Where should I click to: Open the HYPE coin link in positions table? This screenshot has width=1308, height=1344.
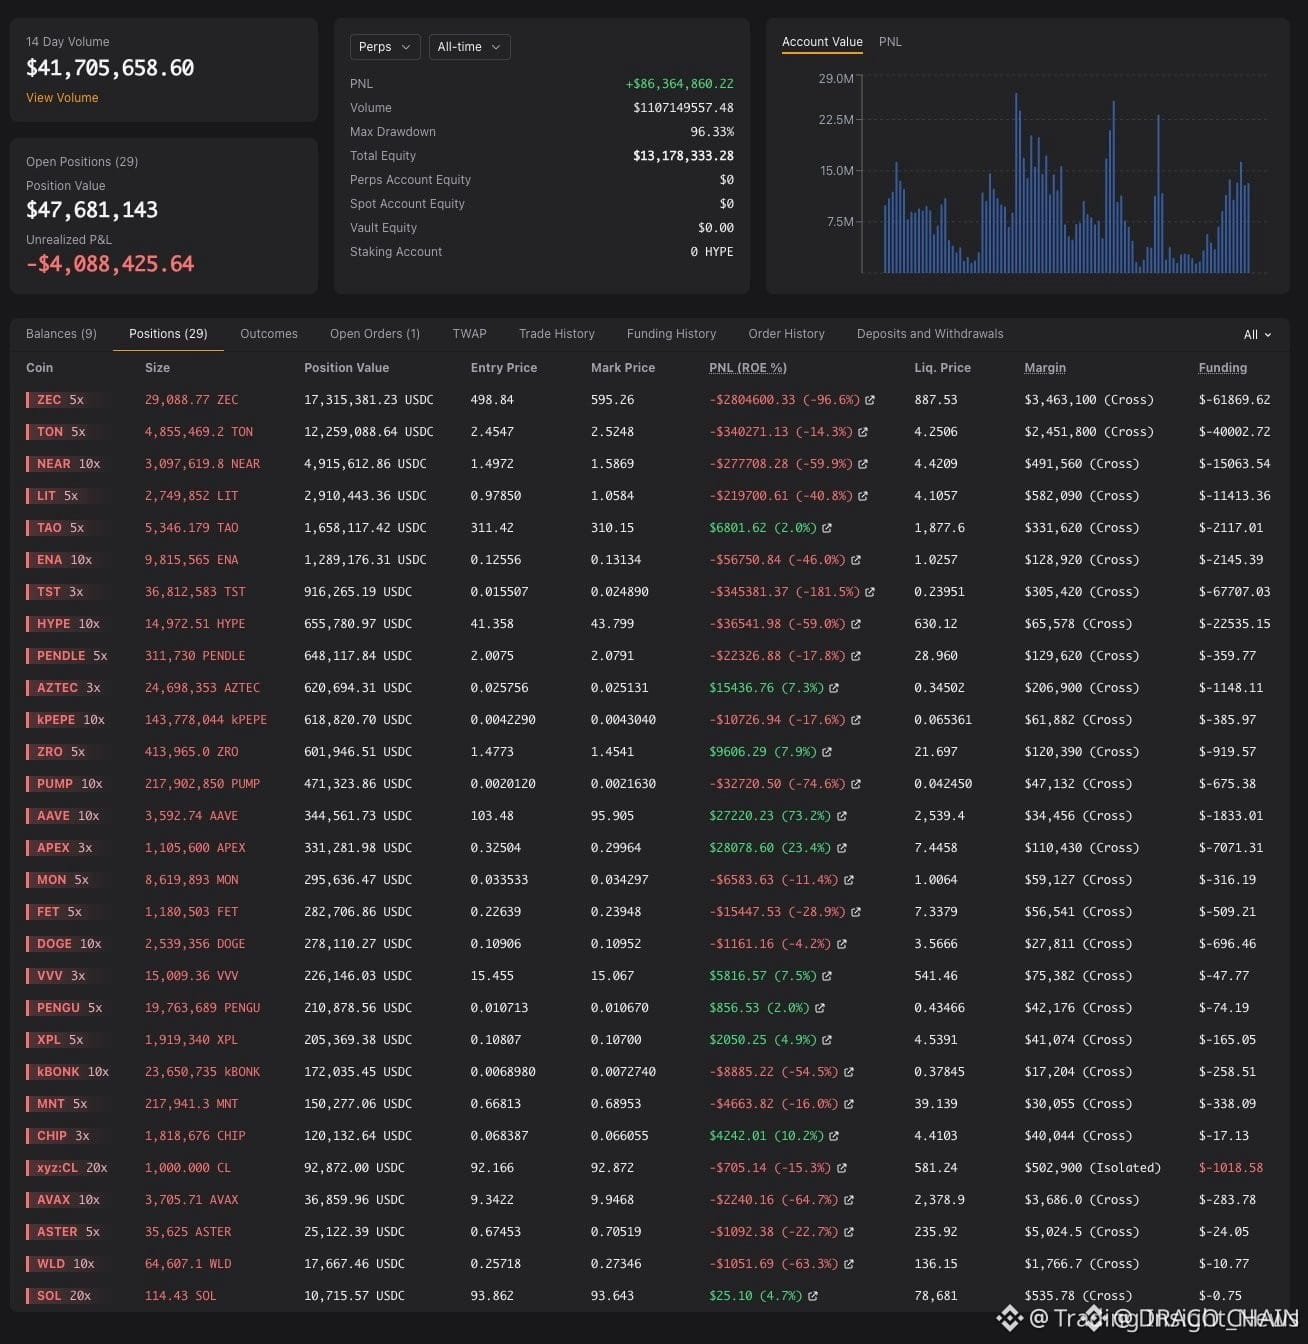(54, 624)
